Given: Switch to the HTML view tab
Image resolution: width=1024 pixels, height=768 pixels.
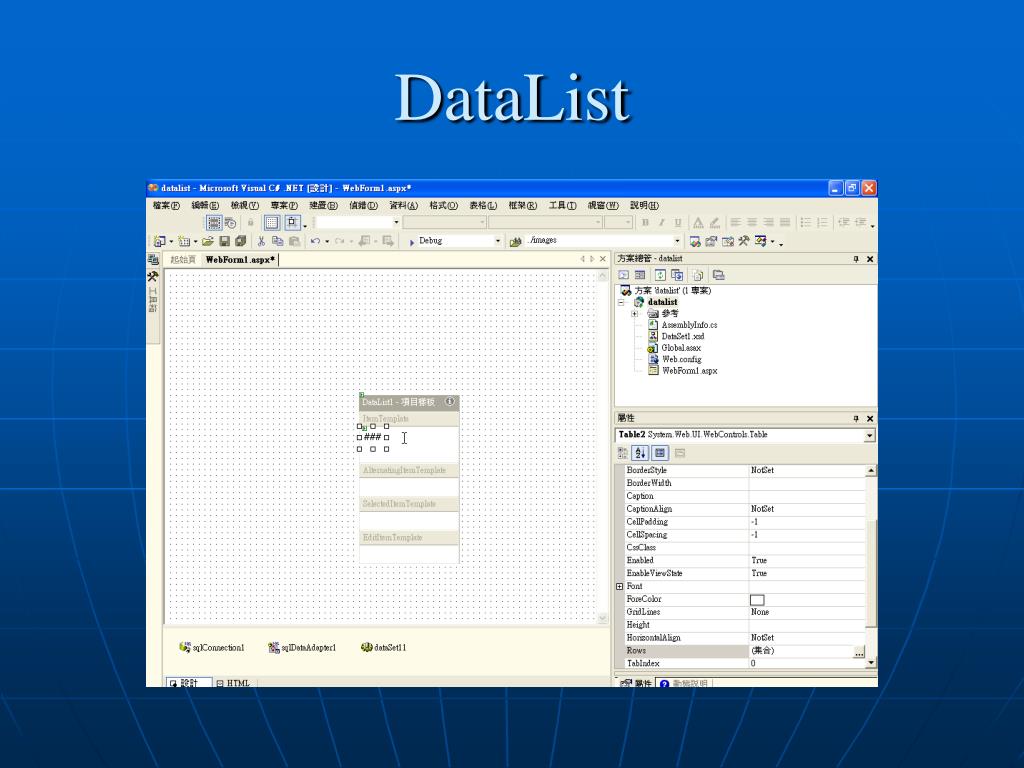Looking at the screenshot, I should (233, 683).
